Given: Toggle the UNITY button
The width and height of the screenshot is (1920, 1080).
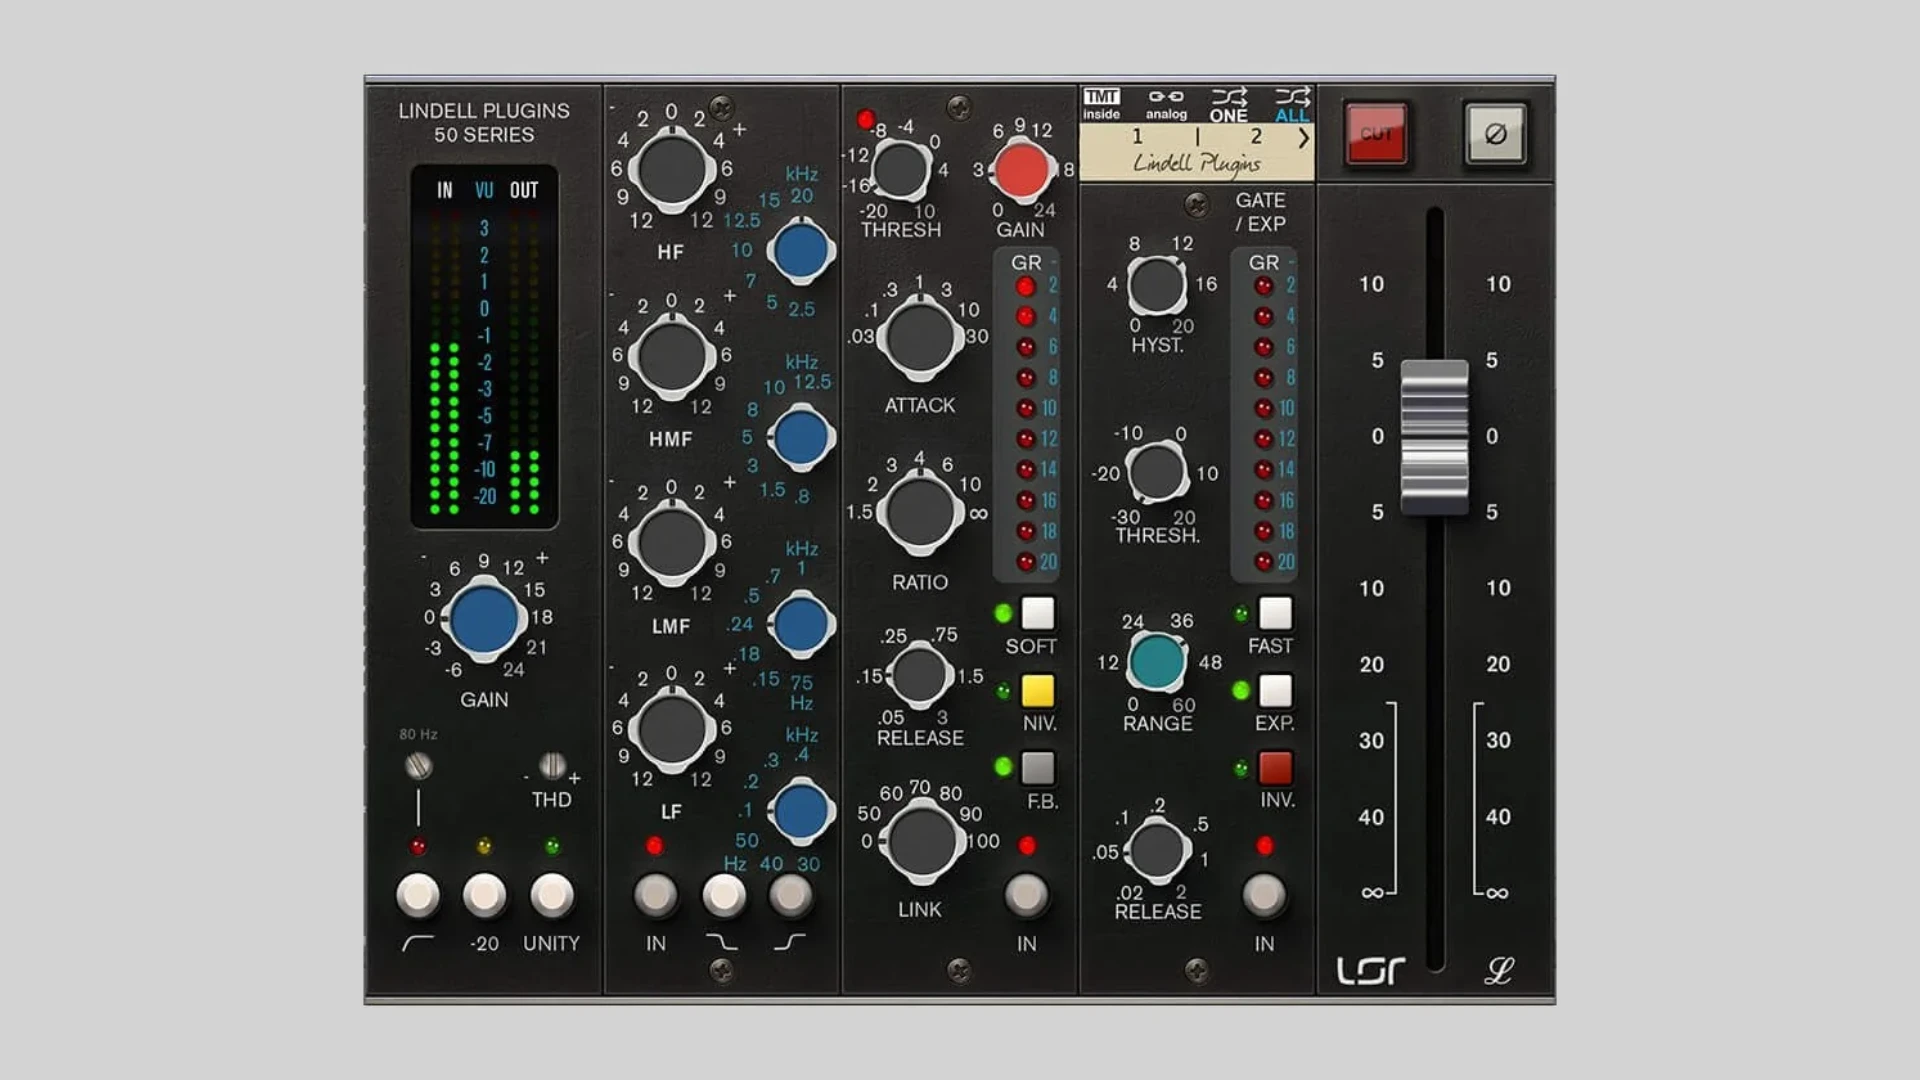Looking at the screenshot, I should click(551, 895).
